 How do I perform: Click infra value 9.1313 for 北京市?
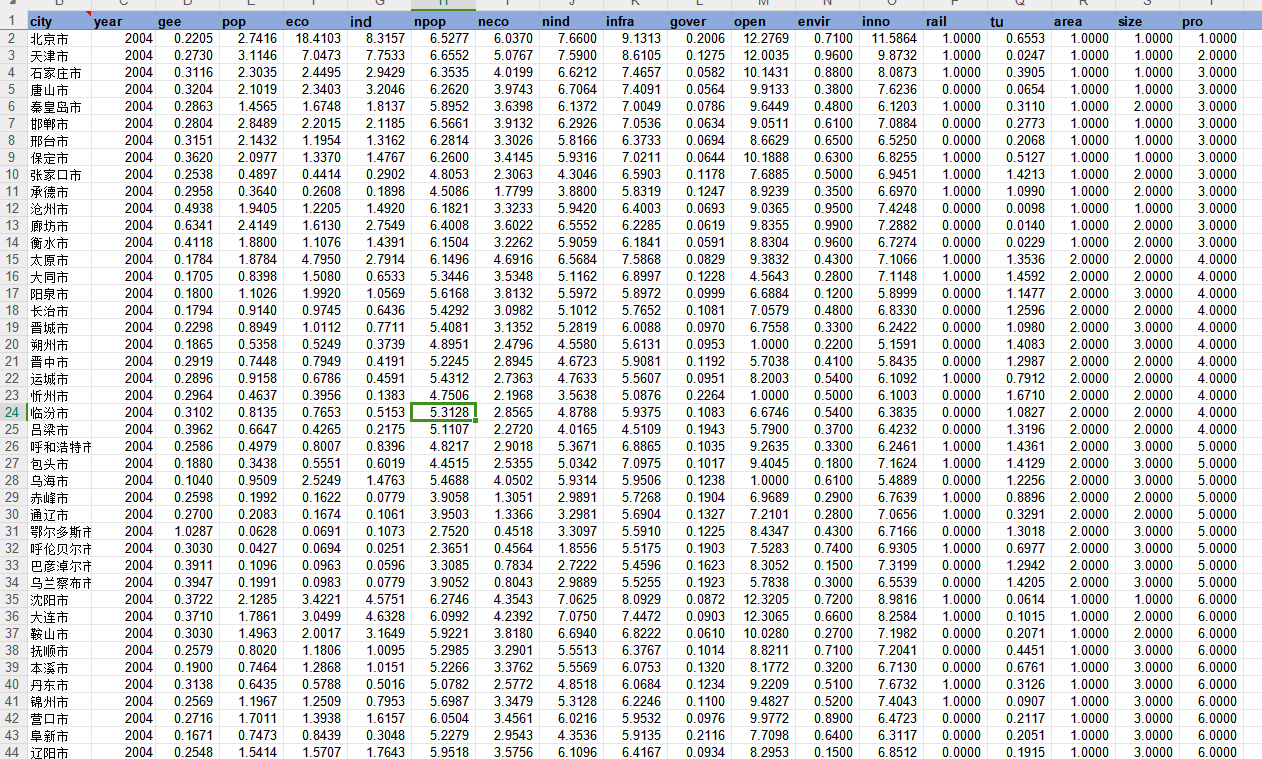click(x=635, y=39)
